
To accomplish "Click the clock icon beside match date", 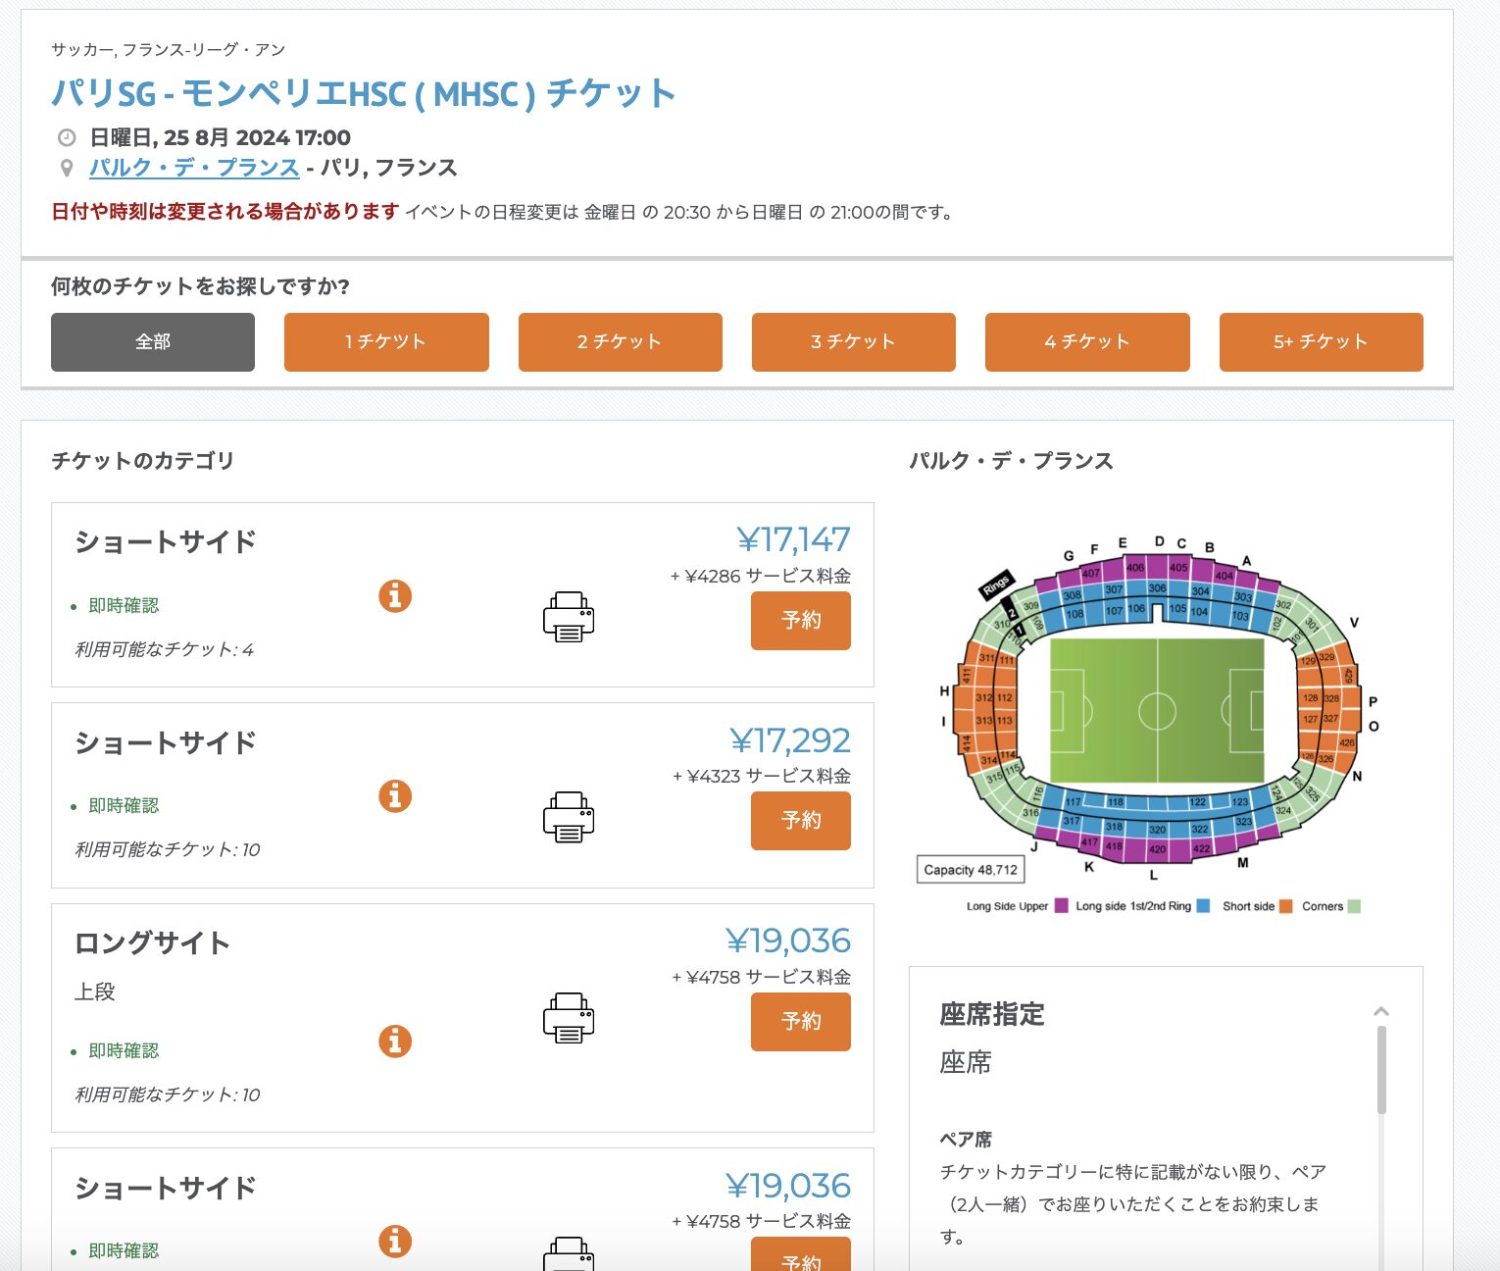I will pos(67,137).
